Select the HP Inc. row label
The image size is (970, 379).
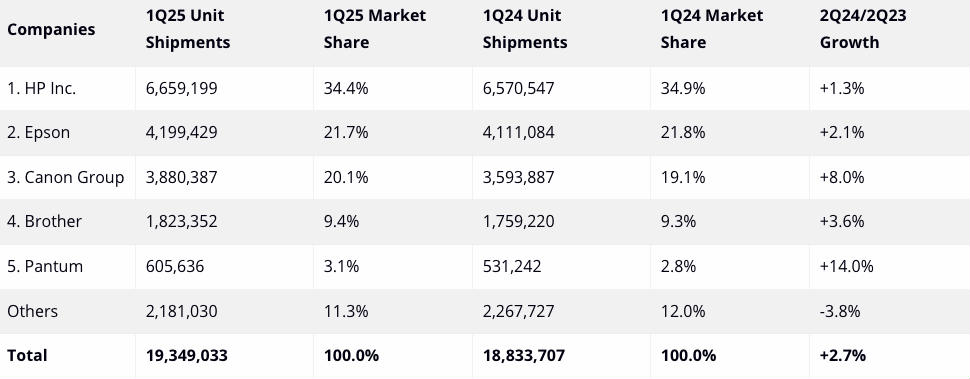tap(41, 88)
